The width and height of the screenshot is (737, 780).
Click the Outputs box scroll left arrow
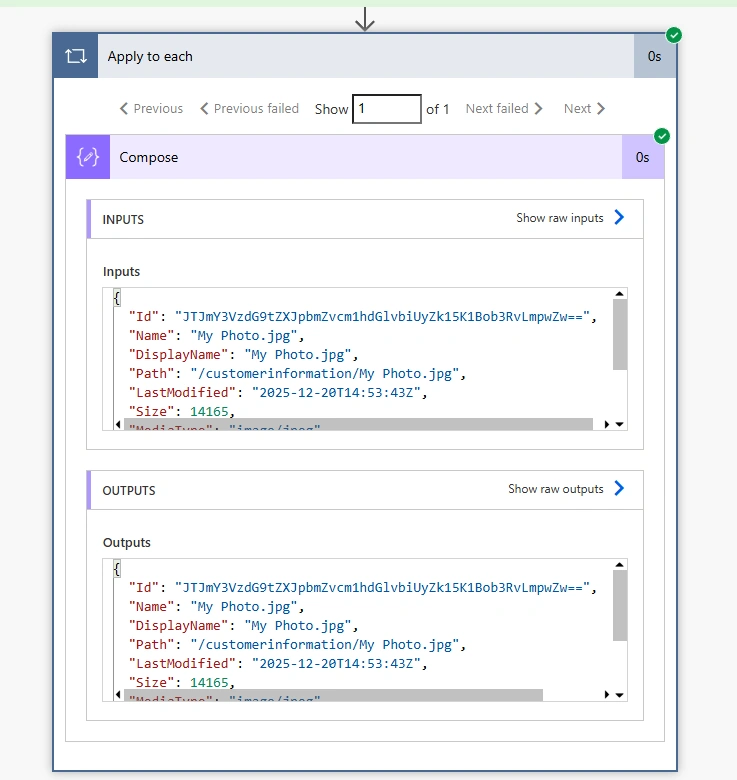point(118,694)
